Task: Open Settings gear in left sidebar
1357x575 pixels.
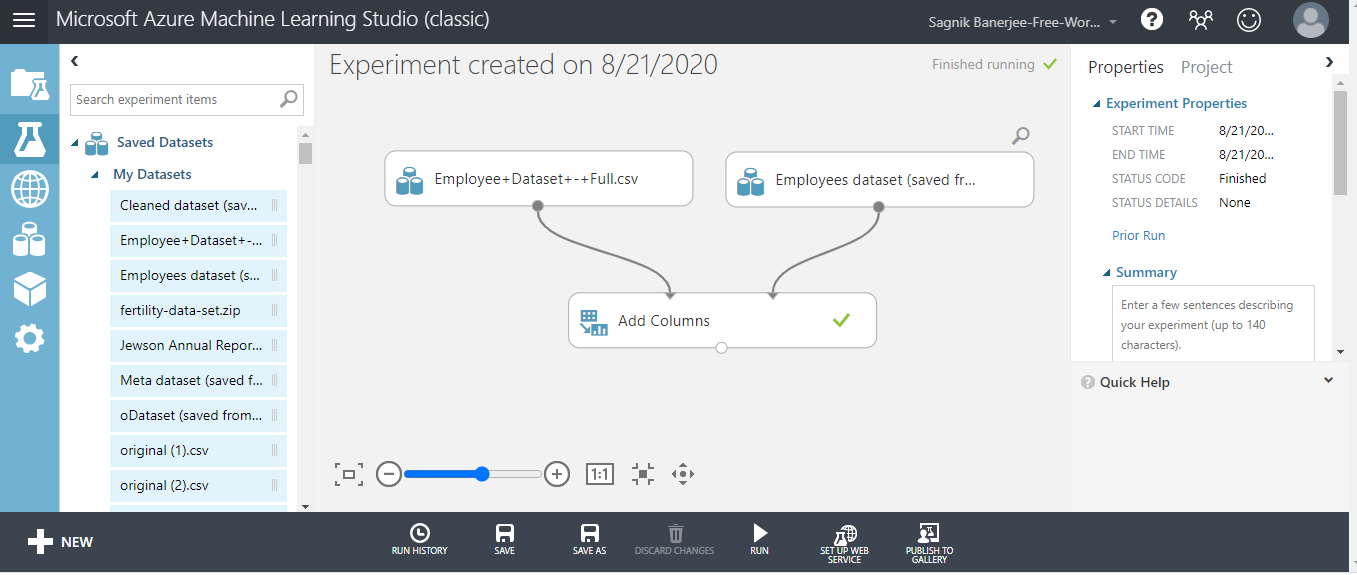Action: [29, 339]
